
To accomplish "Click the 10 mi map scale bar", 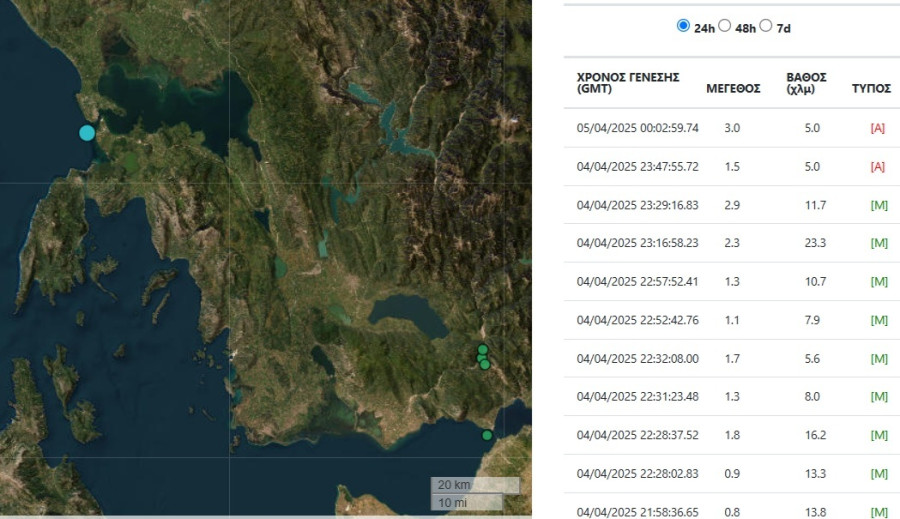I will coord(467,503).
